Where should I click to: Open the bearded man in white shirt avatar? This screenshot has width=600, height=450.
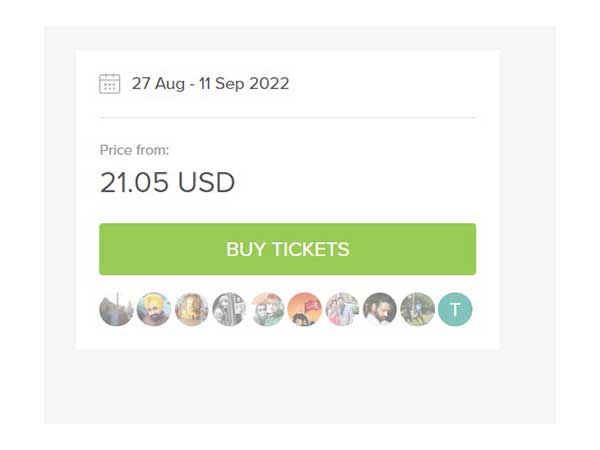tap(380, 309)
